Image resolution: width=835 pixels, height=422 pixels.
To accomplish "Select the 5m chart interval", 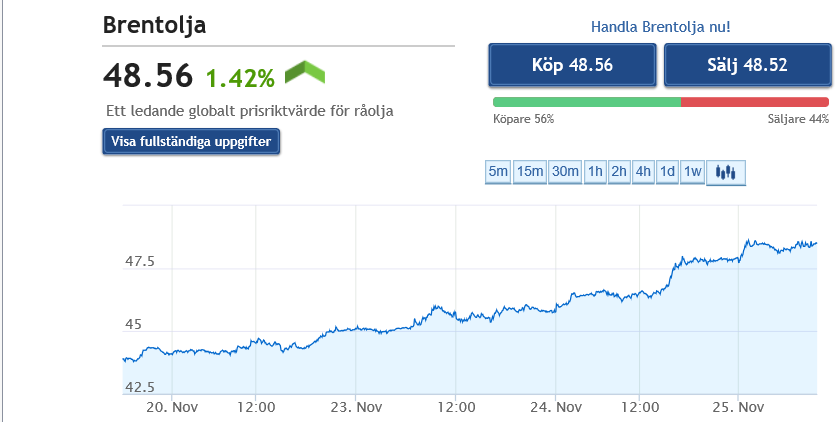I will 498,172.
